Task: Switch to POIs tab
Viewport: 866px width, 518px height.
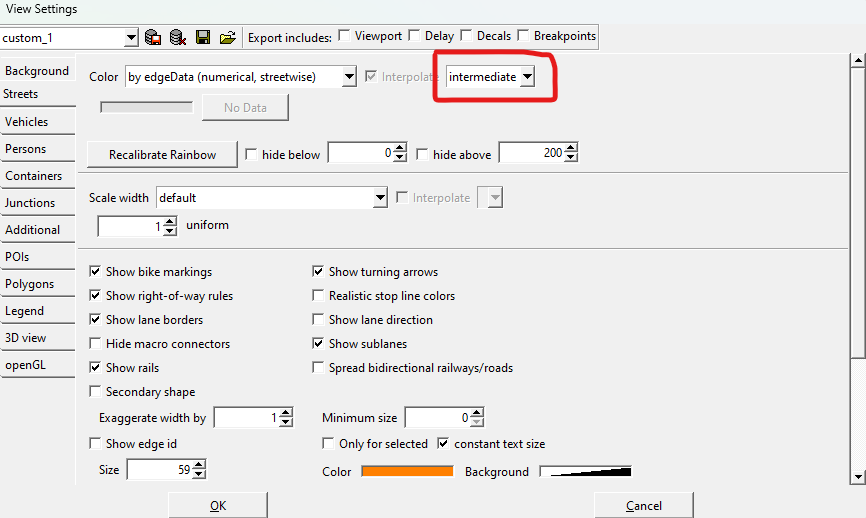Action: (37, 257)
